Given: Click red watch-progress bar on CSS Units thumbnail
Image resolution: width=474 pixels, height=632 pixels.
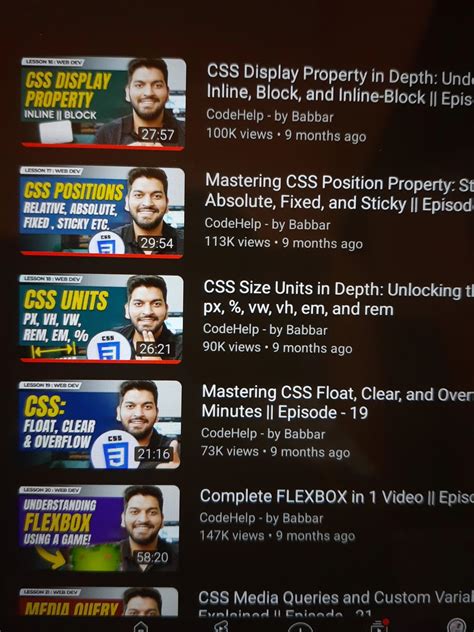Looking at the screenshot, I should [x=101, y=361].
